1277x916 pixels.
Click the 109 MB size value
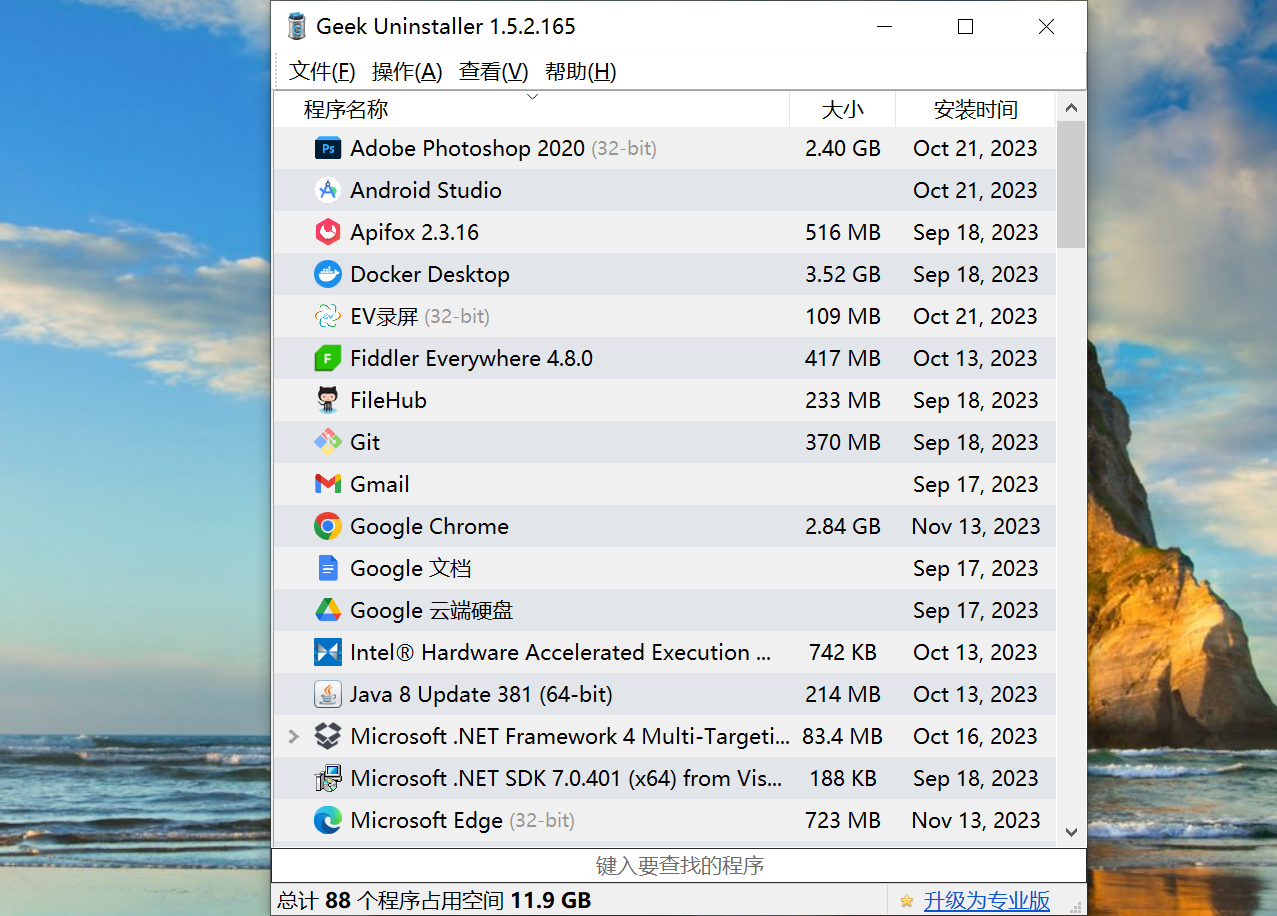843,316
